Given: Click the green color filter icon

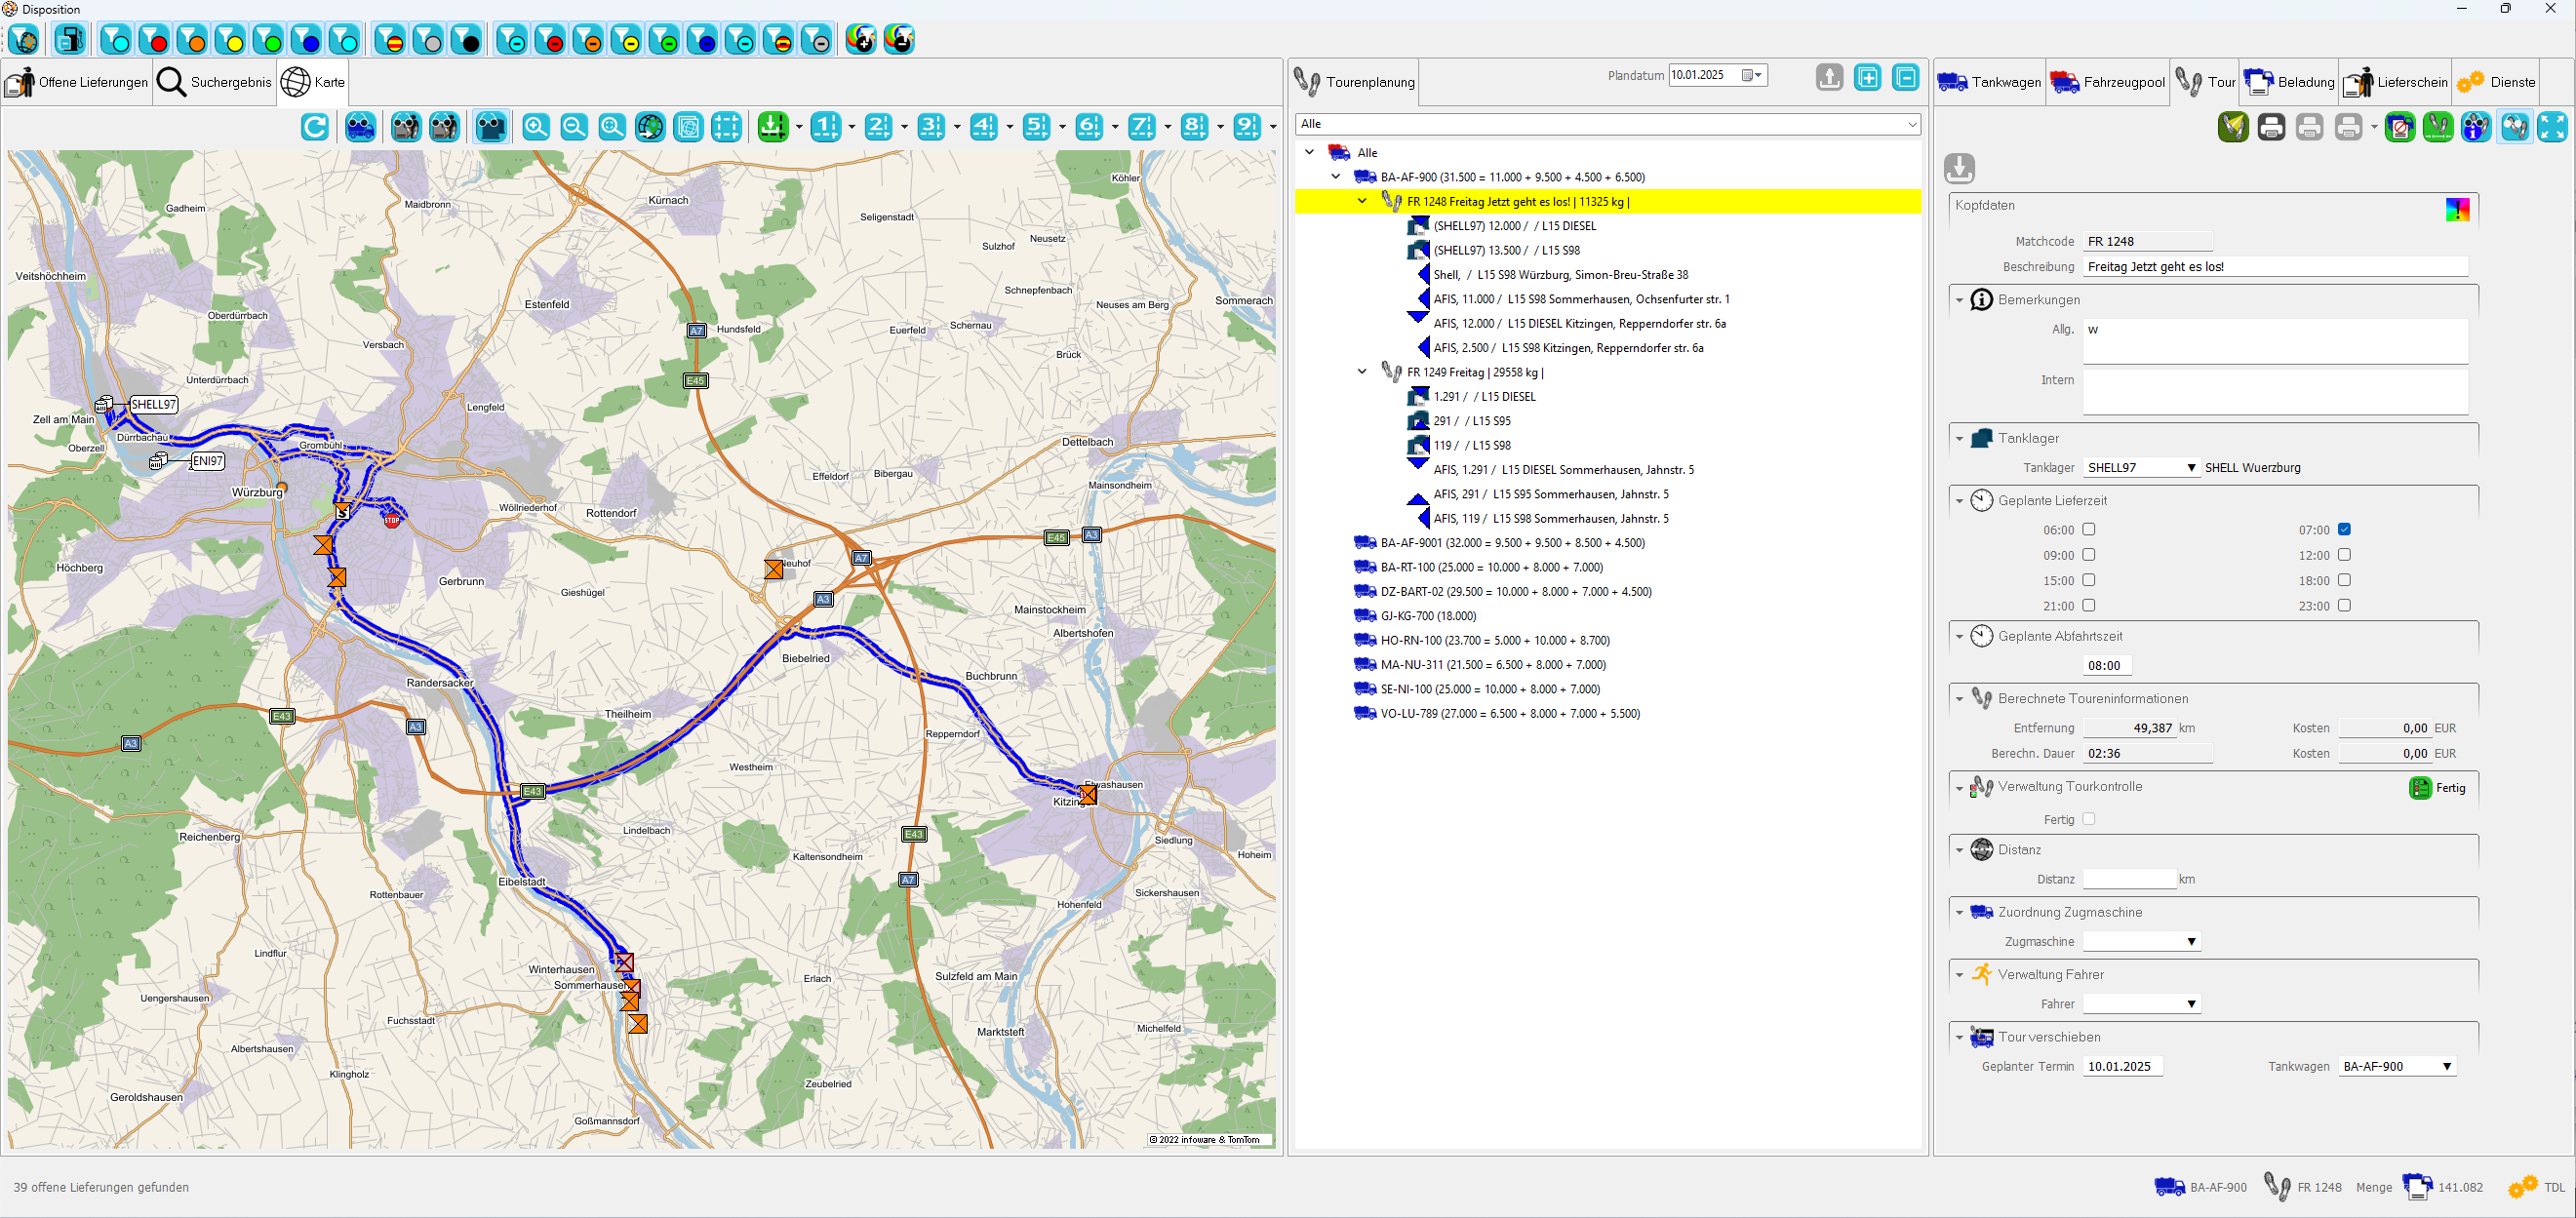Looking at the screenshot, I should coord(268,40).
